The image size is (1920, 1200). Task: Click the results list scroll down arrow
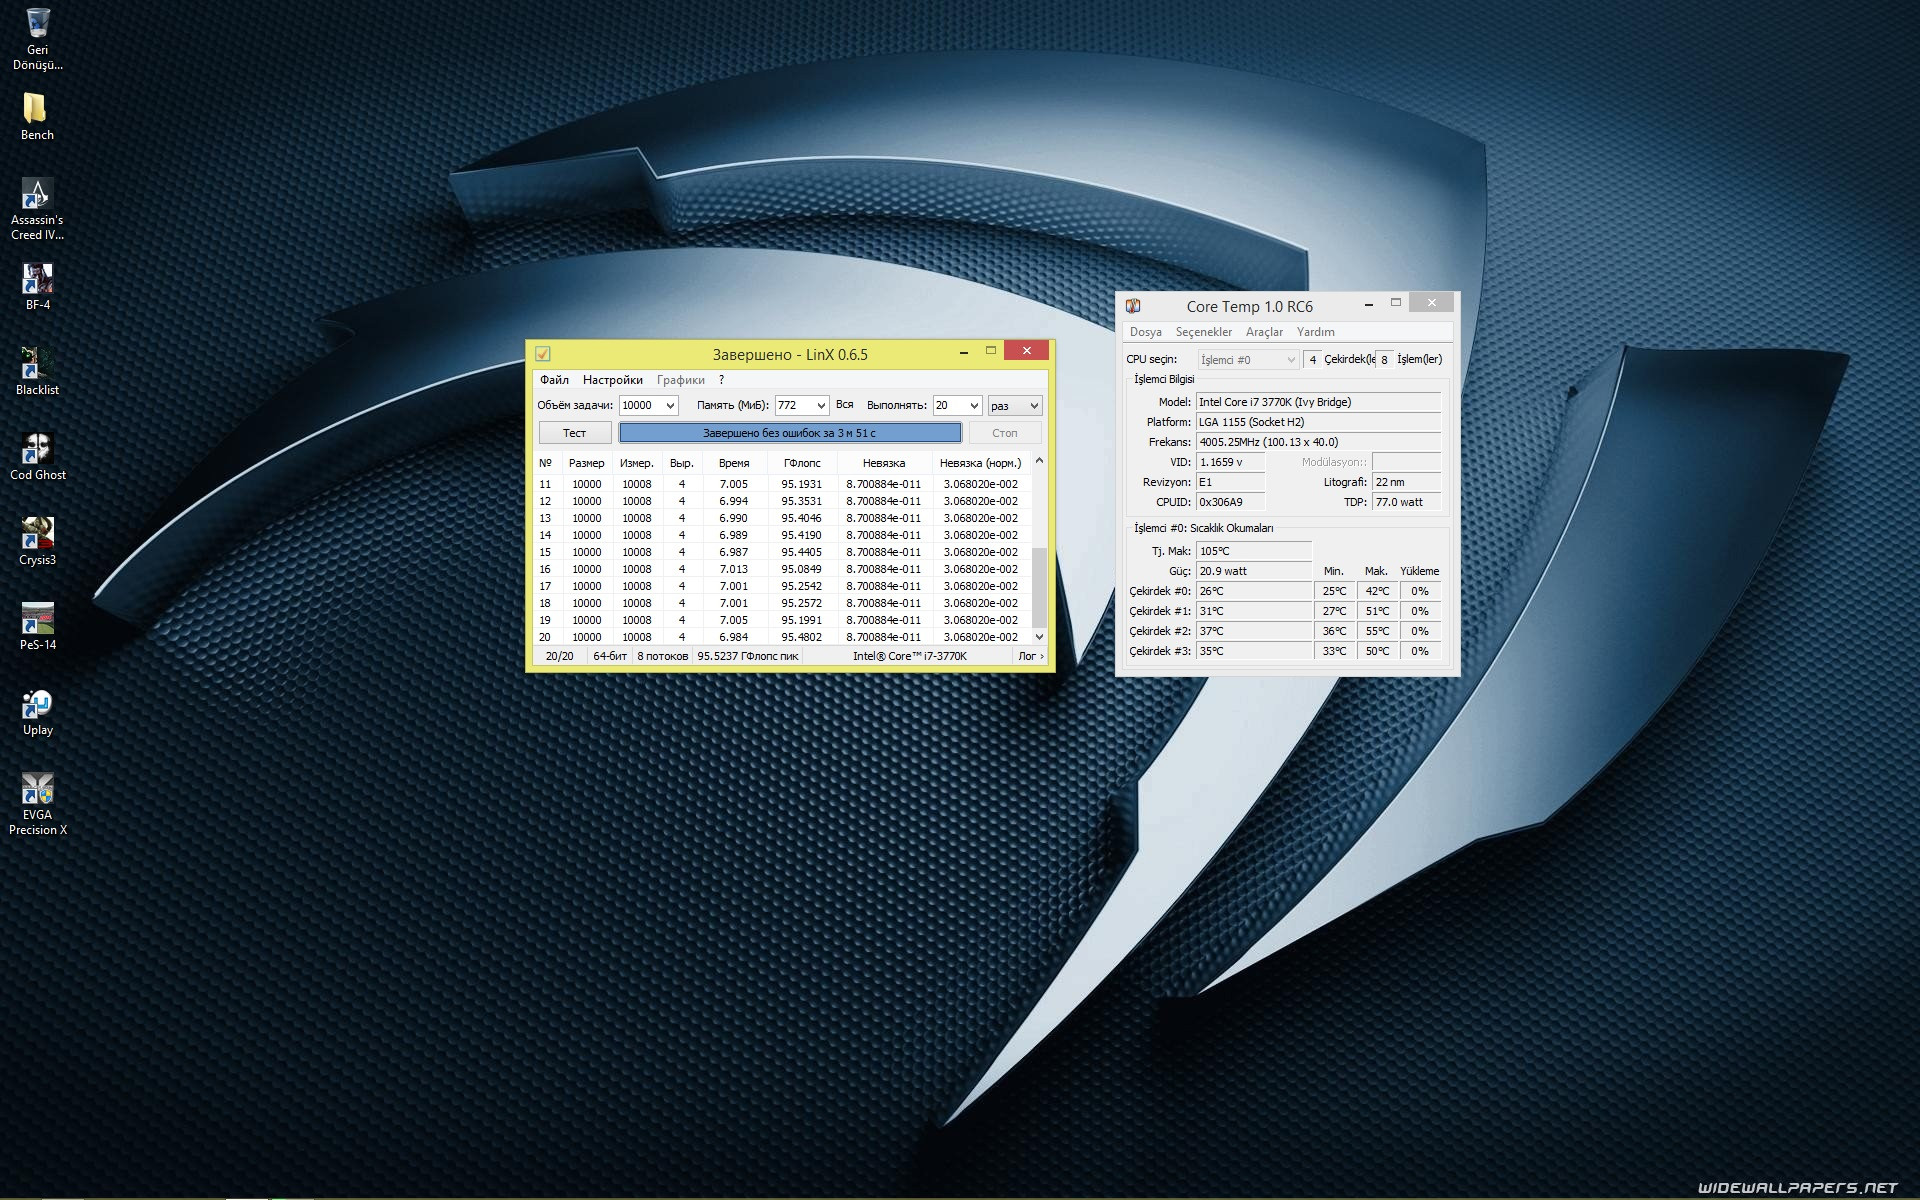click(1039, 637)
